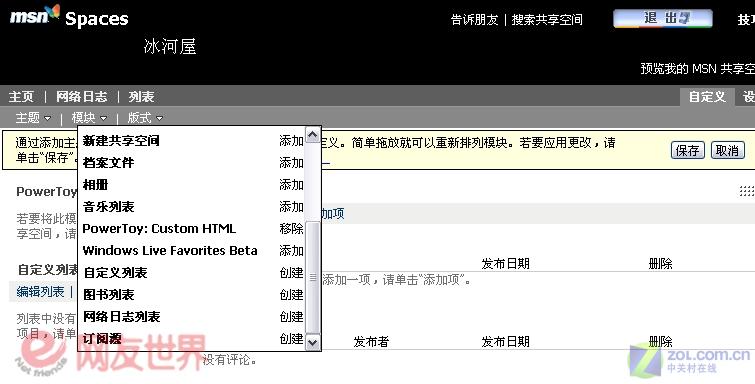Click the module list scroll down arrow

point(312,342)
